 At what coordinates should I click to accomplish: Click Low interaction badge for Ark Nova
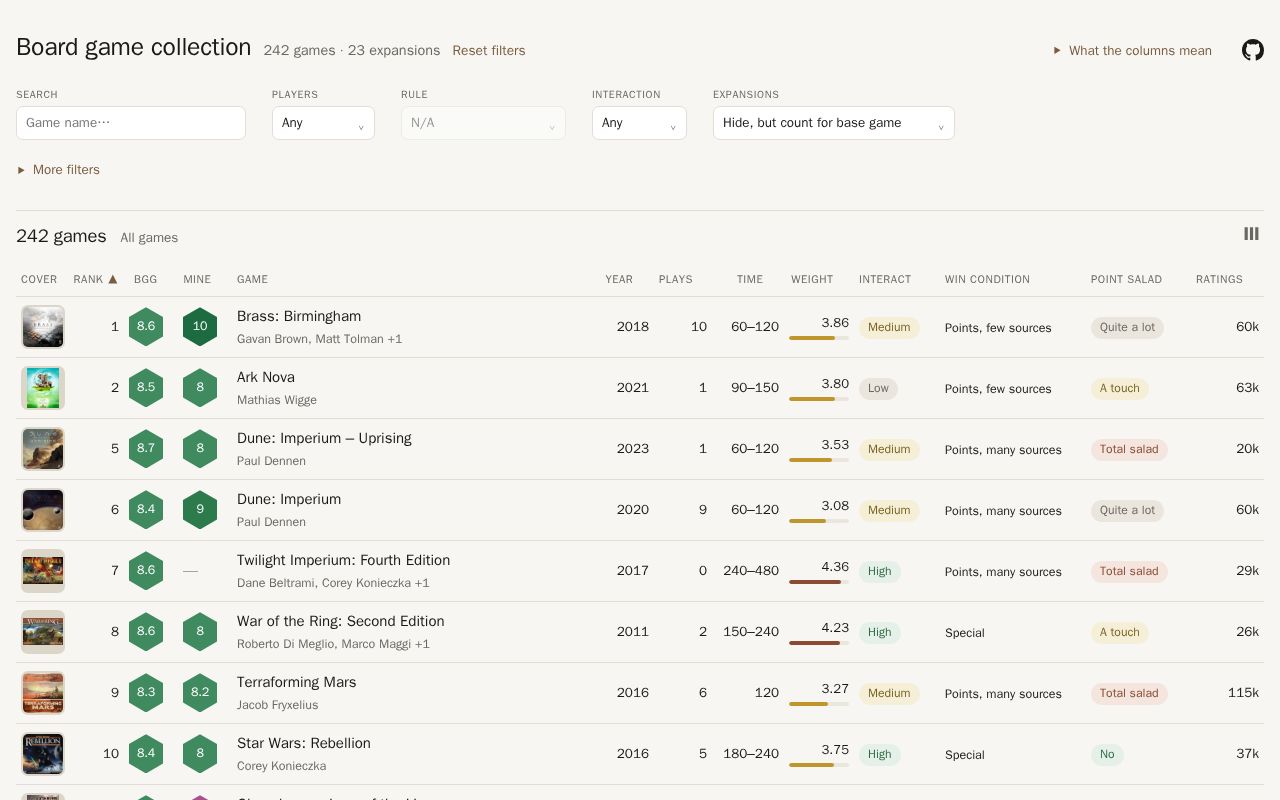(x=878, y=388)
